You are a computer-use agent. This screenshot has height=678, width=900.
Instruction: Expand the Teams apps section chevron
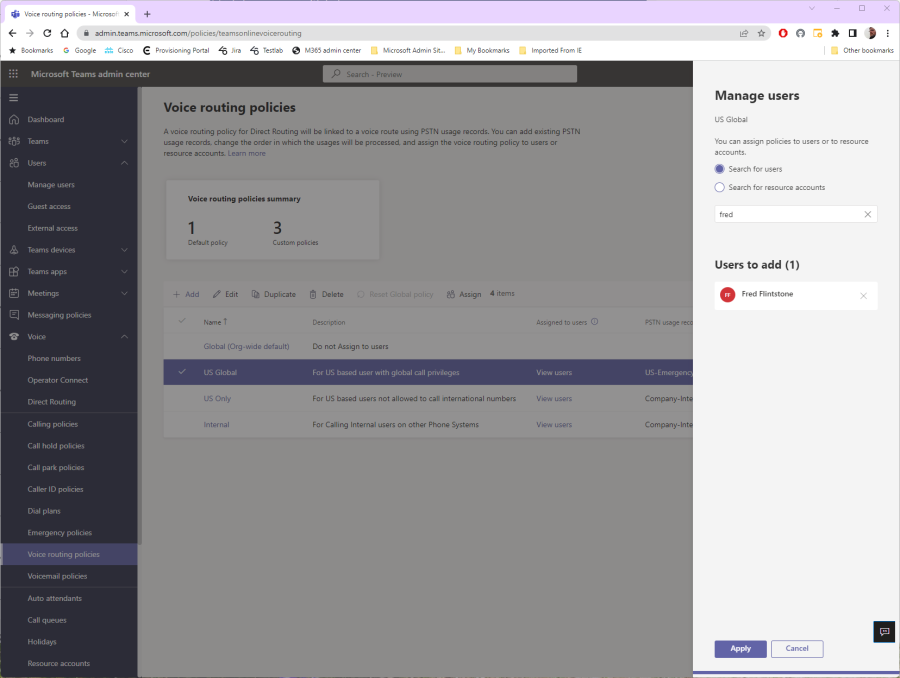[x=125, y=272]
